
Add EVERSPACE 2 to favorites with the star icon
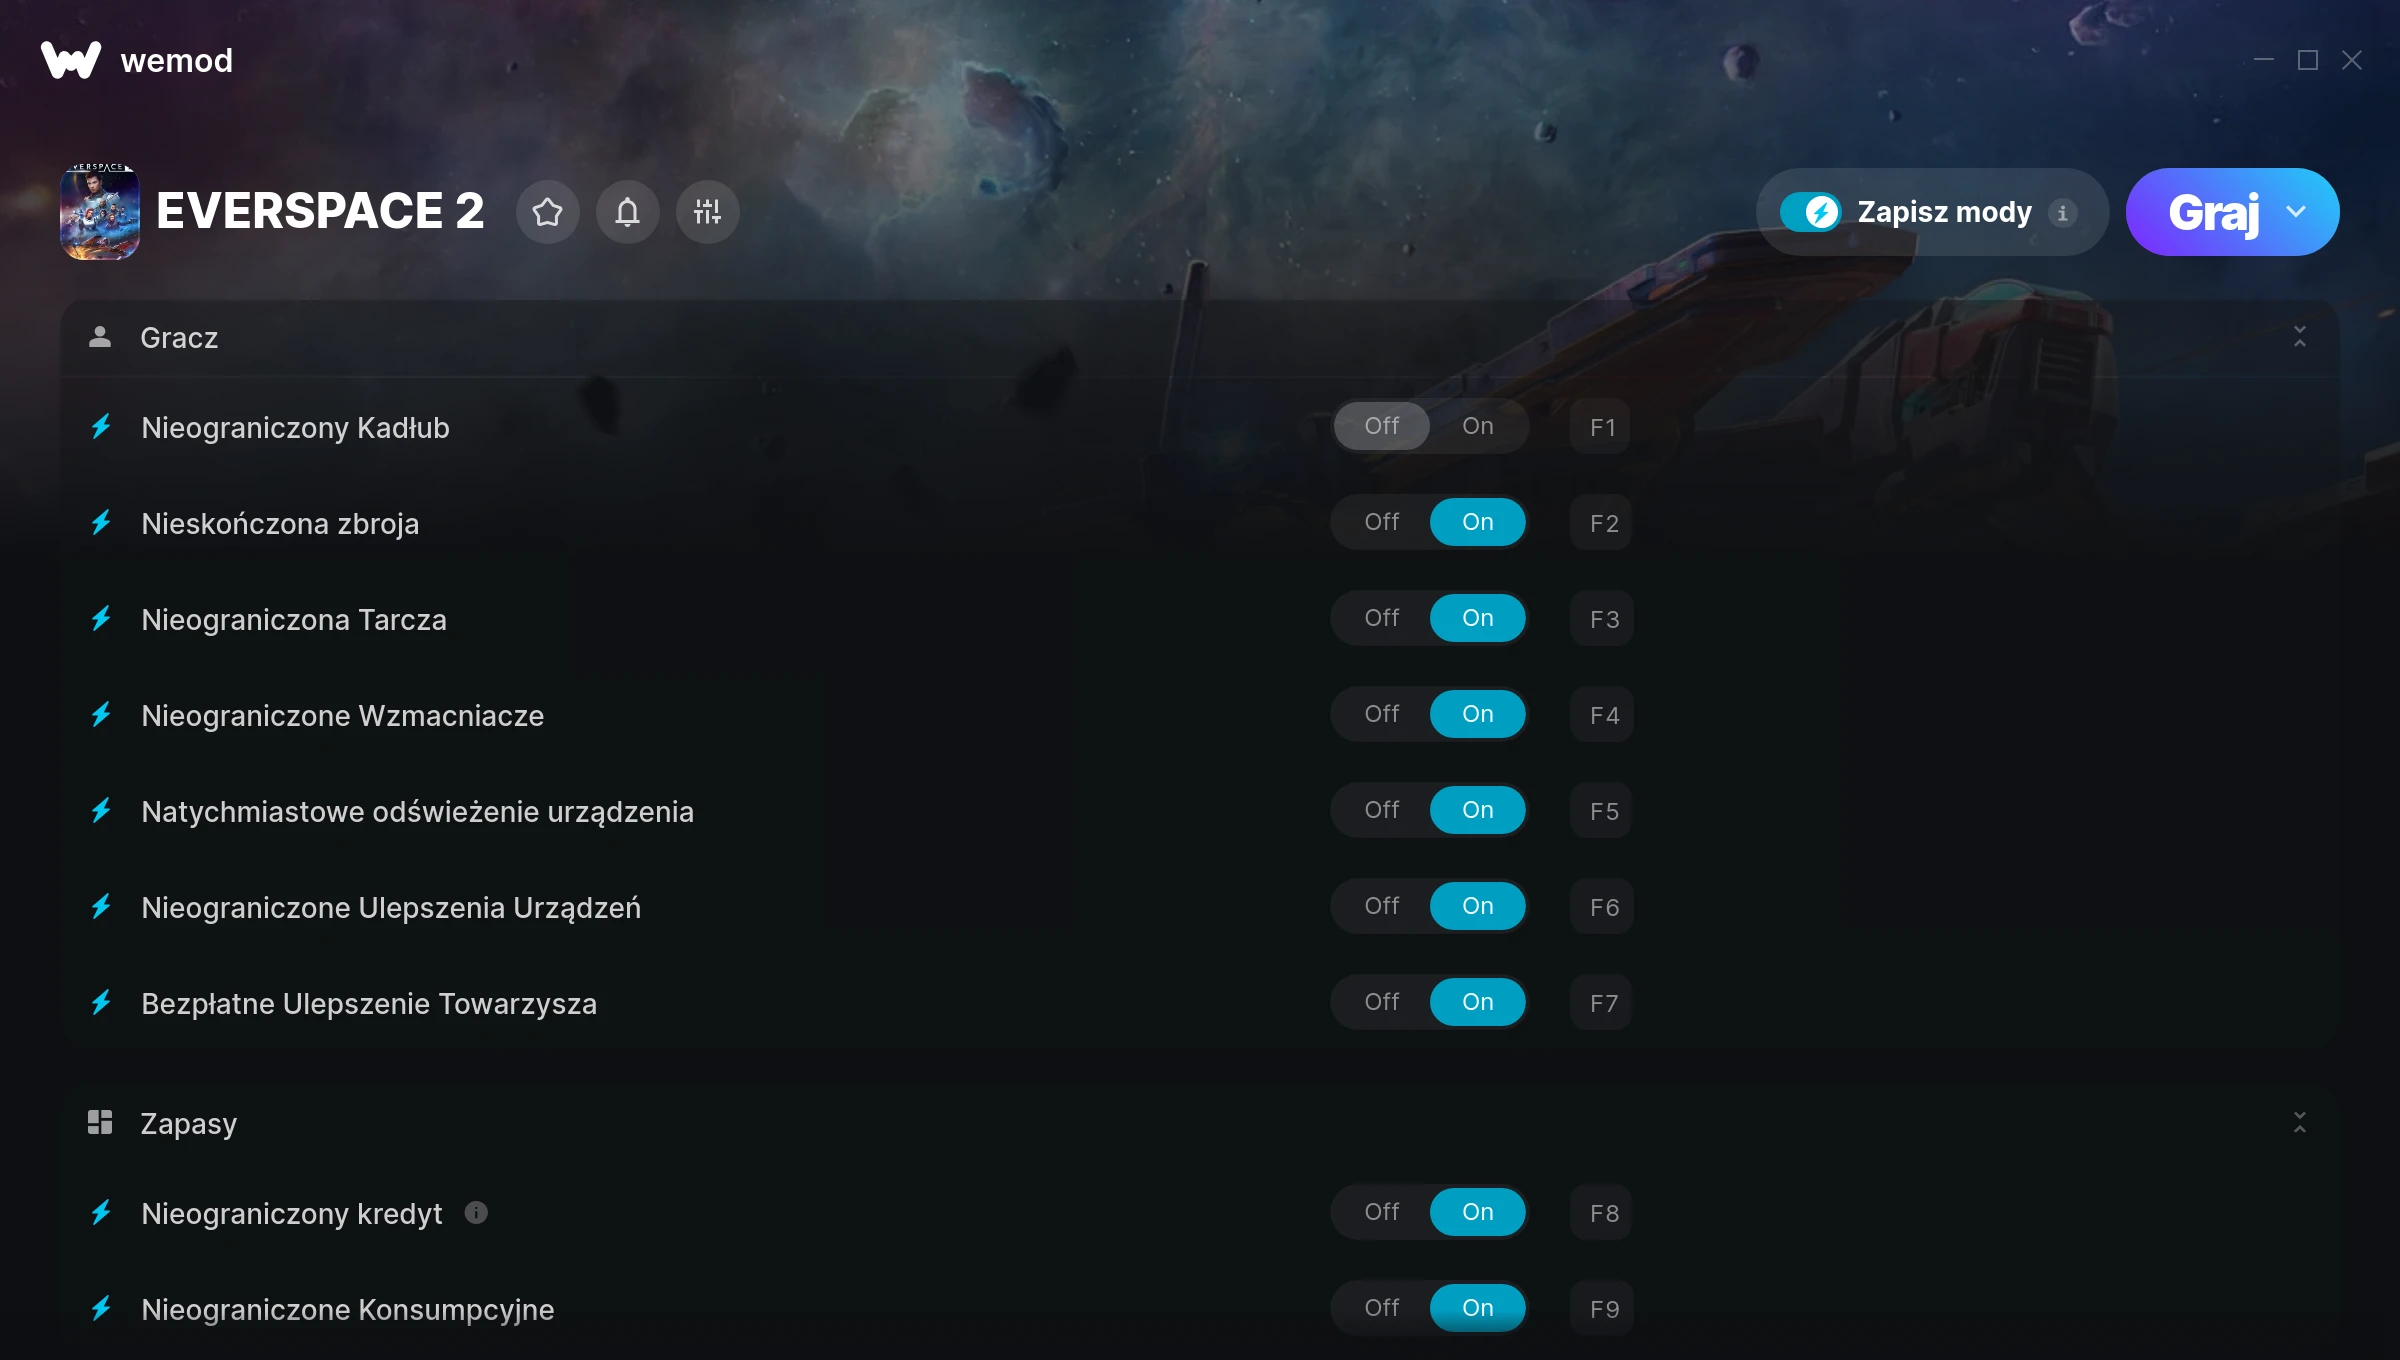(547, 212)
